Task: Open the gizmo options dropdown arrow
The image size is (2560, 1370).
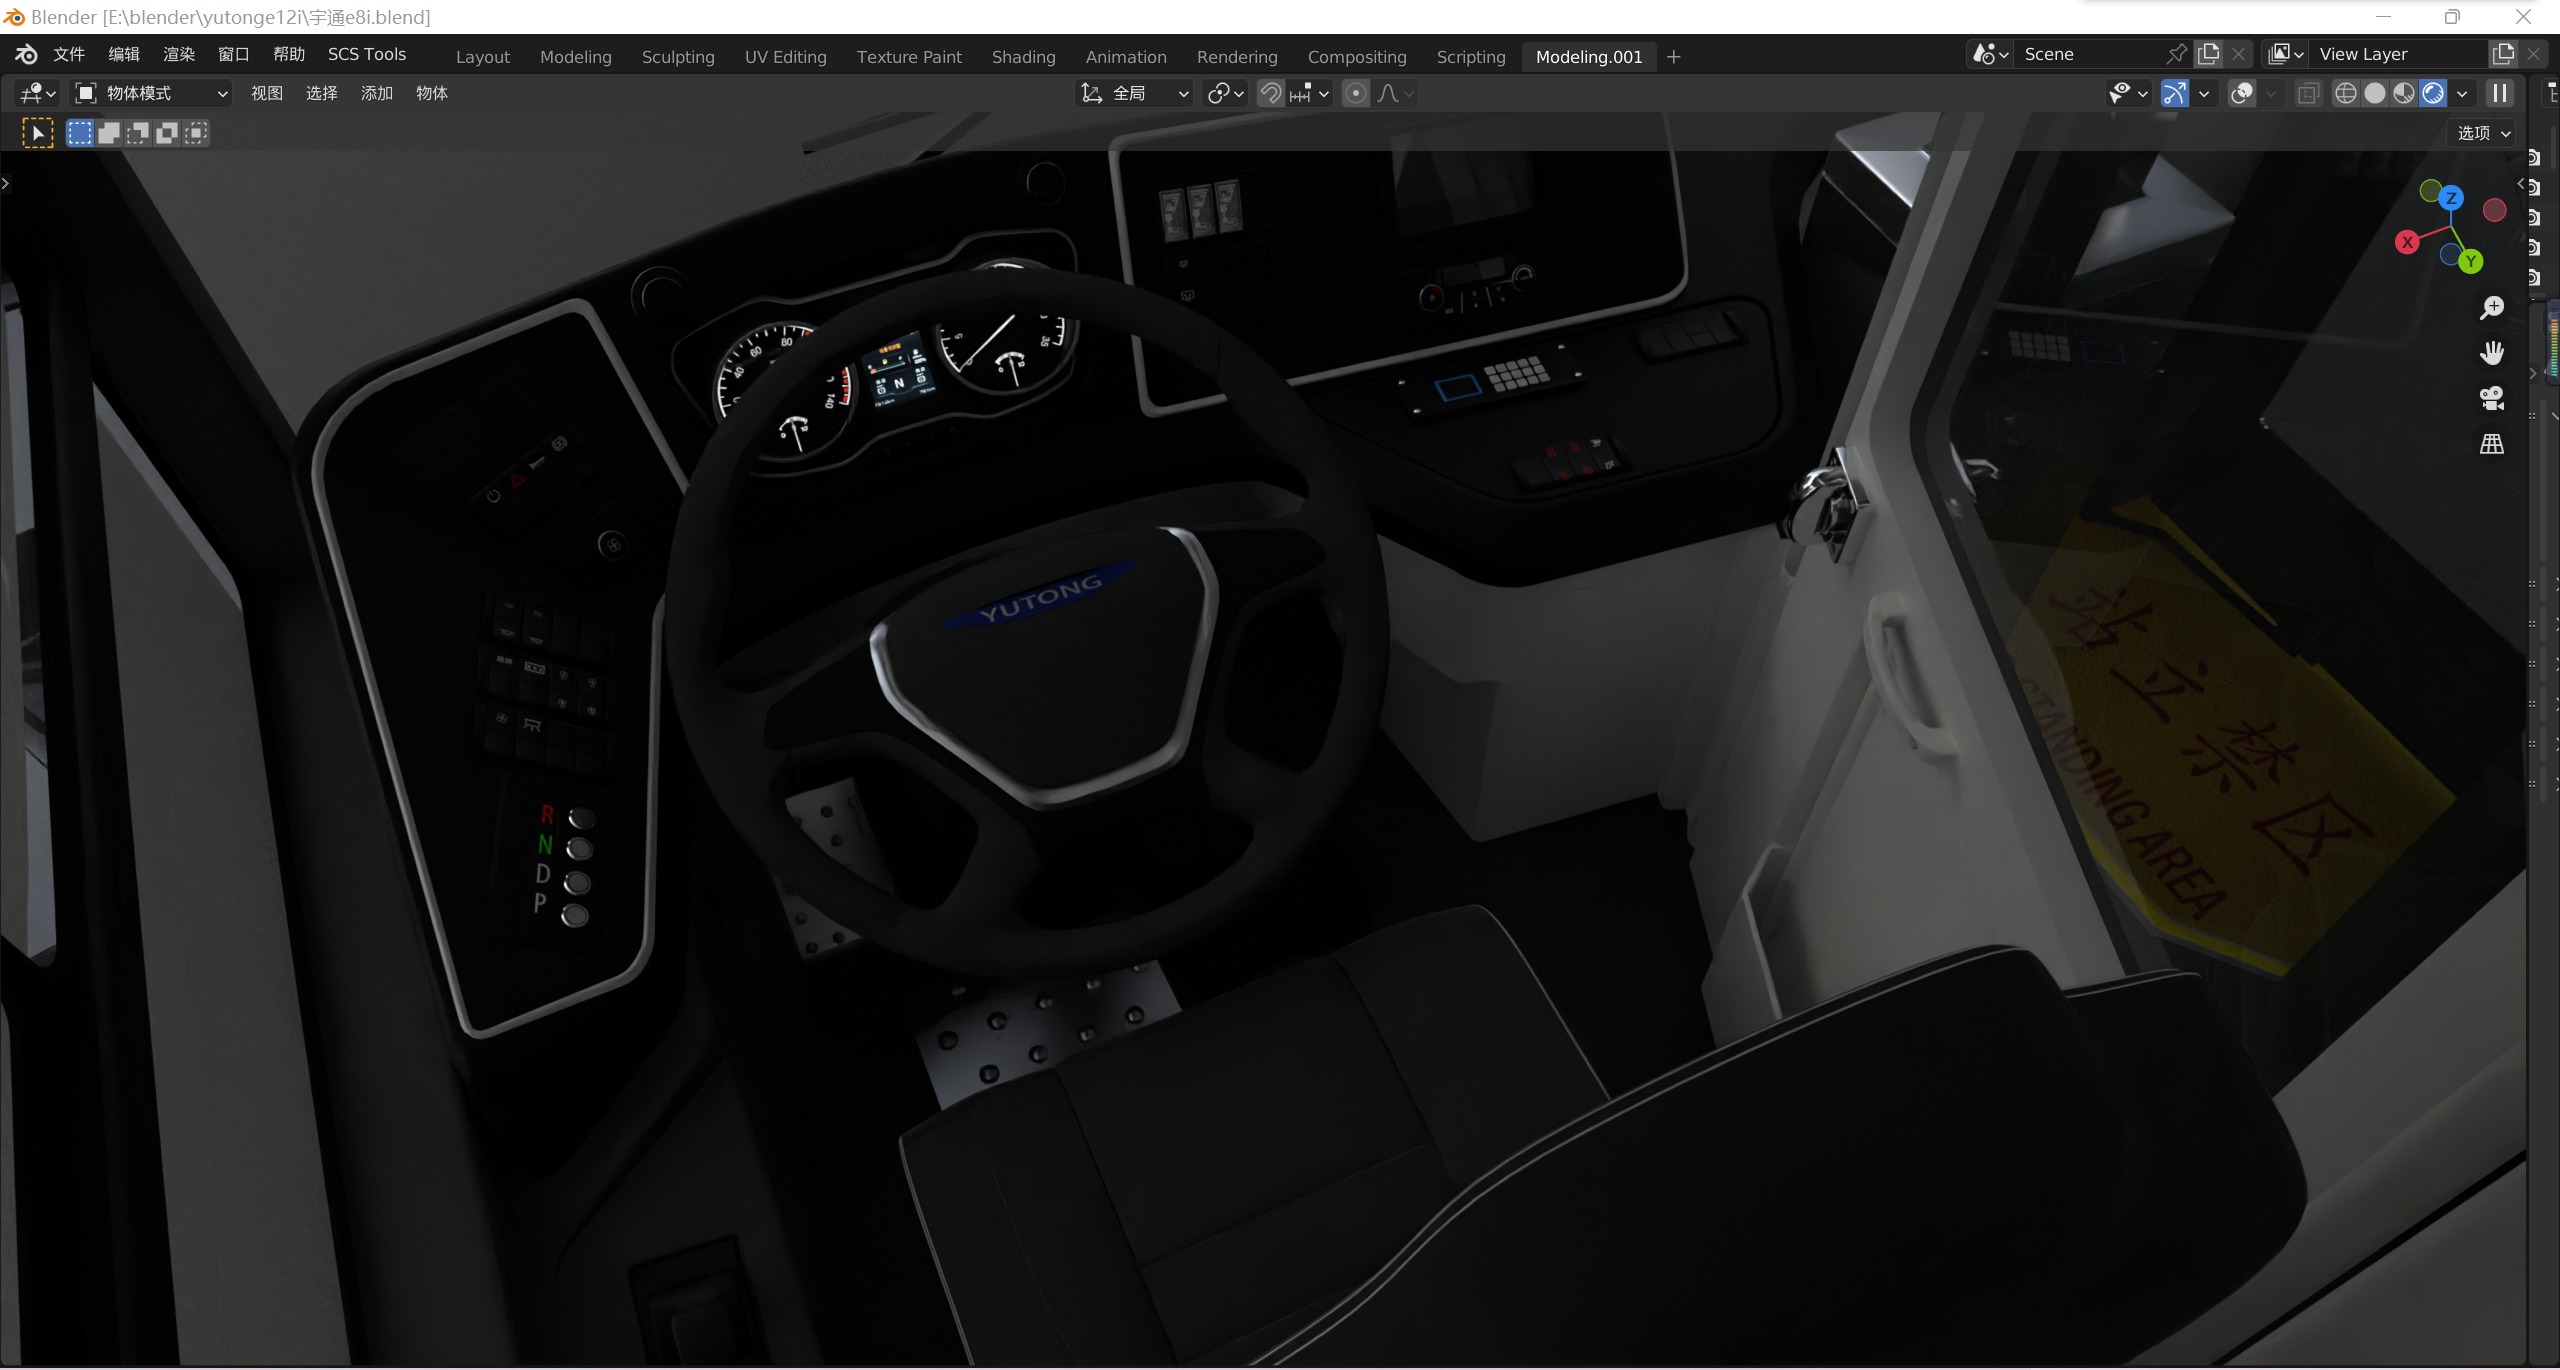Action: pos(2203,93)
